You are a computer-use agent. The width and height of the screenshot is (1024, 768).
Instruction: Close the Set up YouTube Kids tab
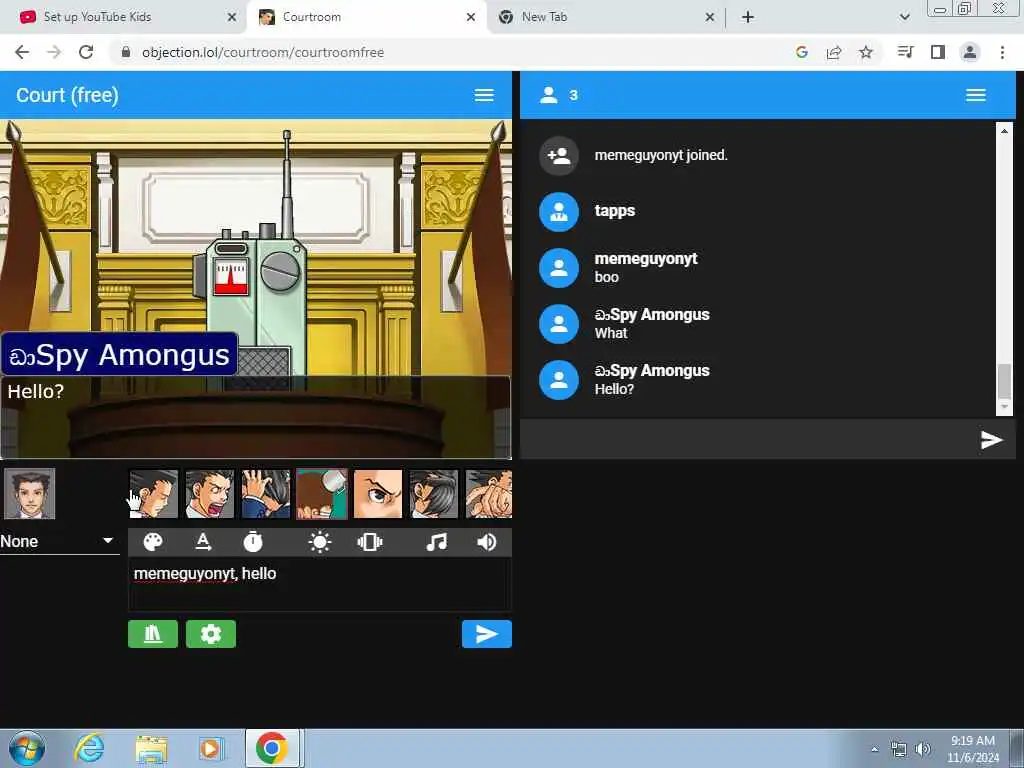click(232, 18)
